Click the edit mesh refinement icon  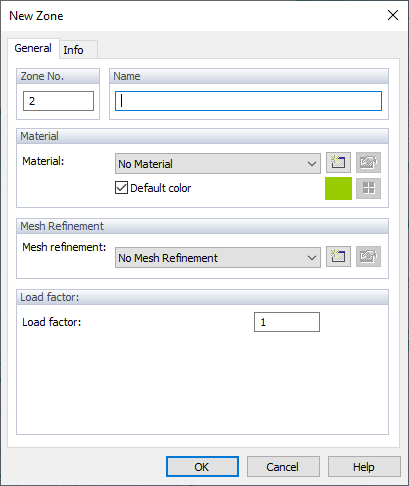368,257
